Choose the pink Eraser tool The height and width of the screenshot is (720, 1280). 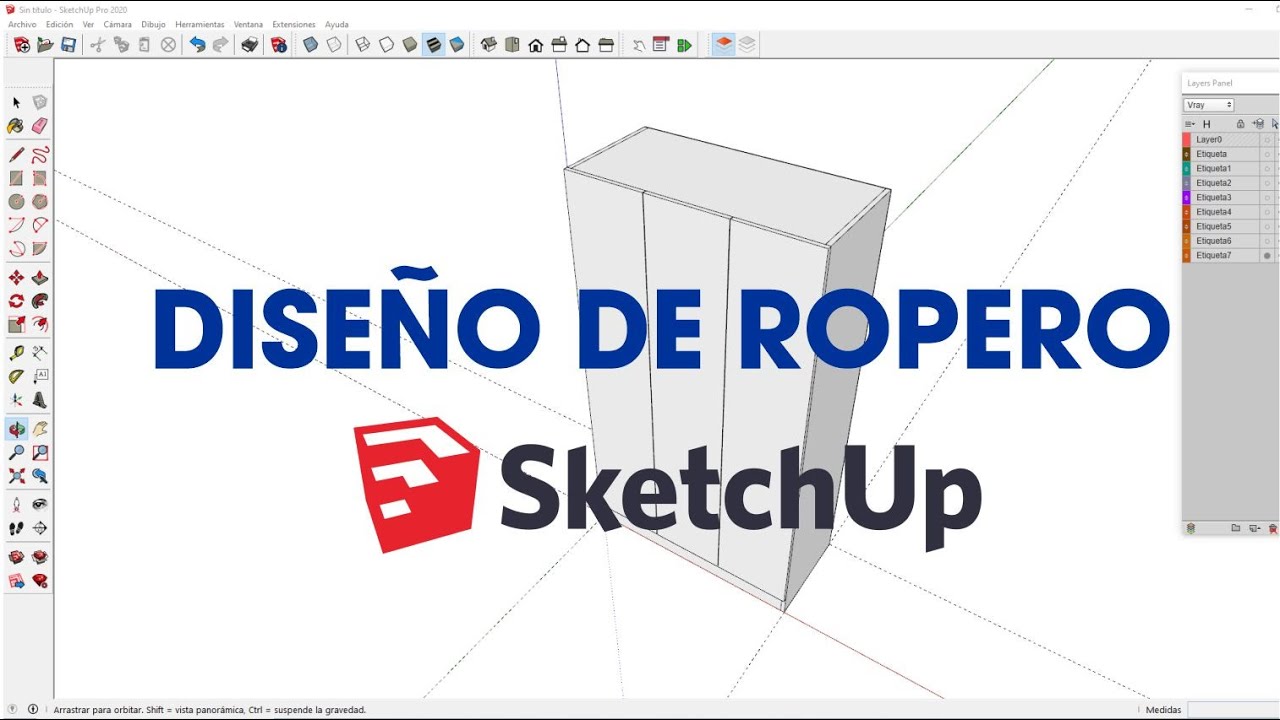point(40,126)
